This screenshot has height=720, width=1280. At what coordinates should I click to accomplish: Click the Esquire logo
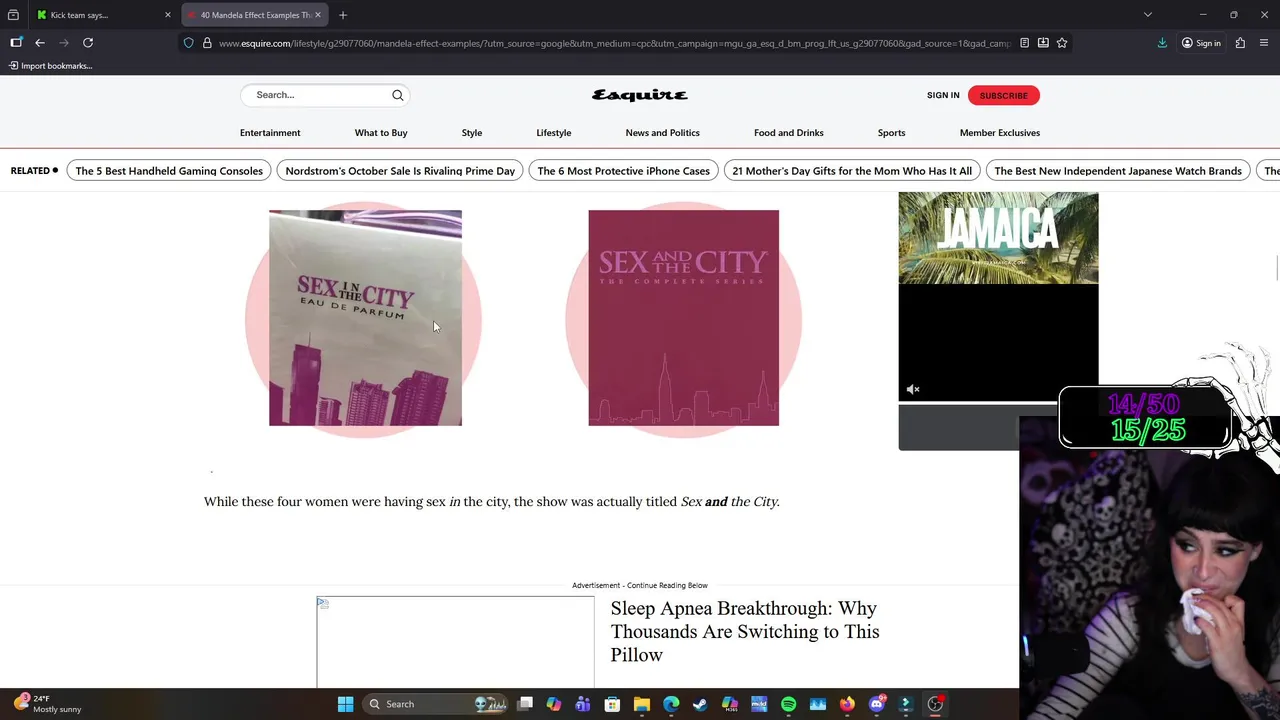pyautogui.click(x=640, y=95)
